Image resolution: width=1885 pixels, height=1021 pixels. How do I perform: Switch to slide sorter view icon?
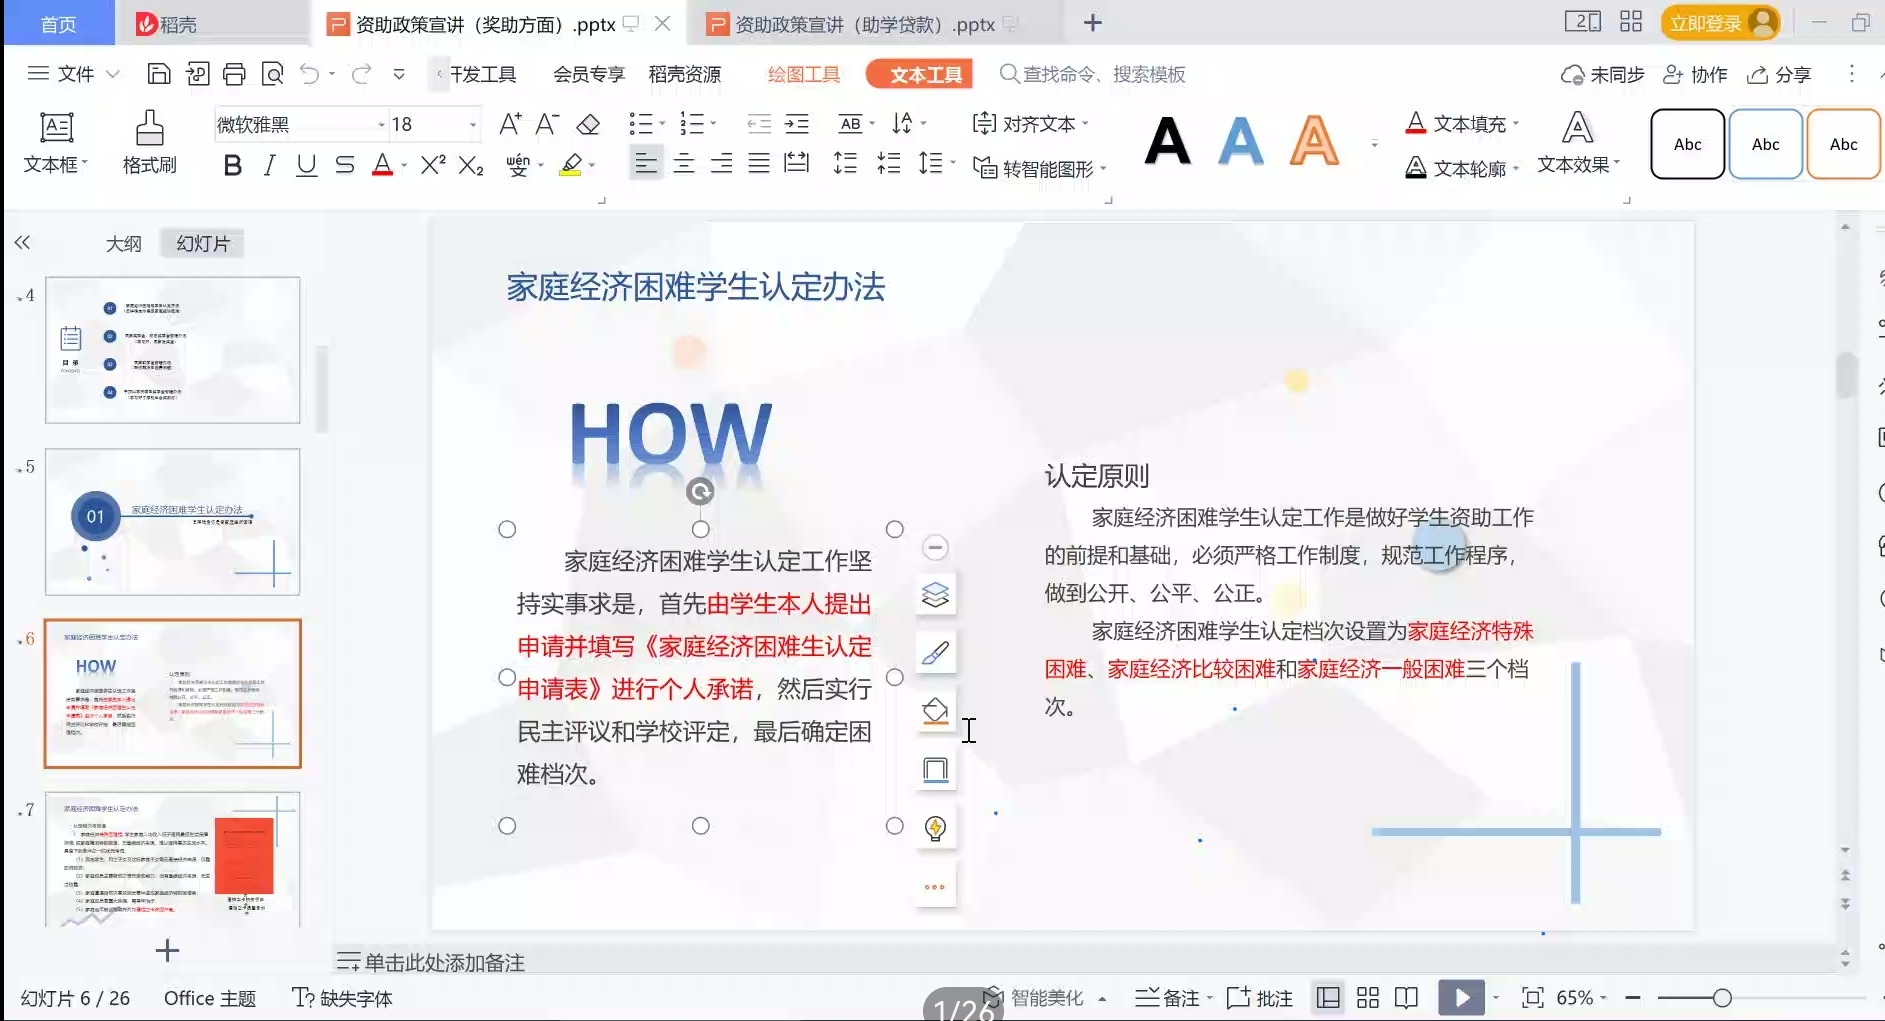coord(1368,997)
